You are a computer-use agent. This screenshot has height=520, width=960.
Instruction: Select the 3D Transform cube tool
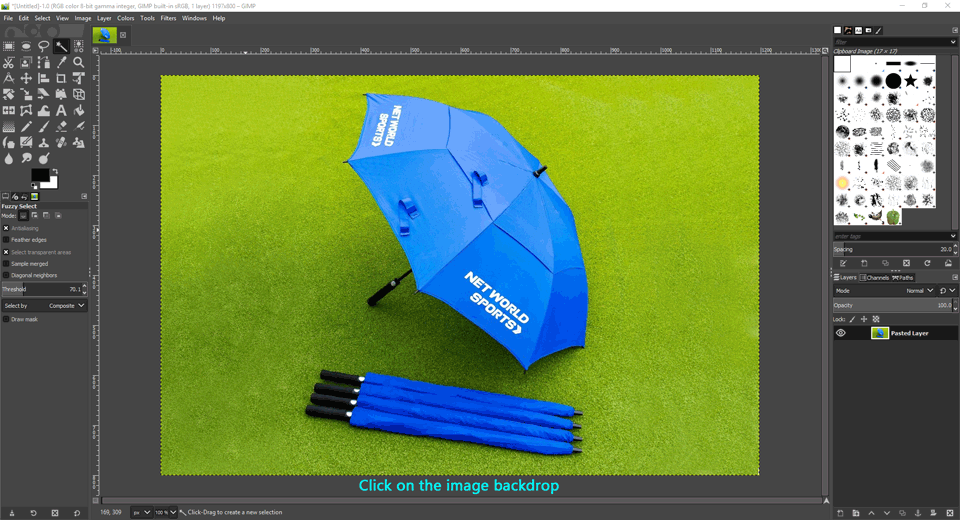pos(79,94)
